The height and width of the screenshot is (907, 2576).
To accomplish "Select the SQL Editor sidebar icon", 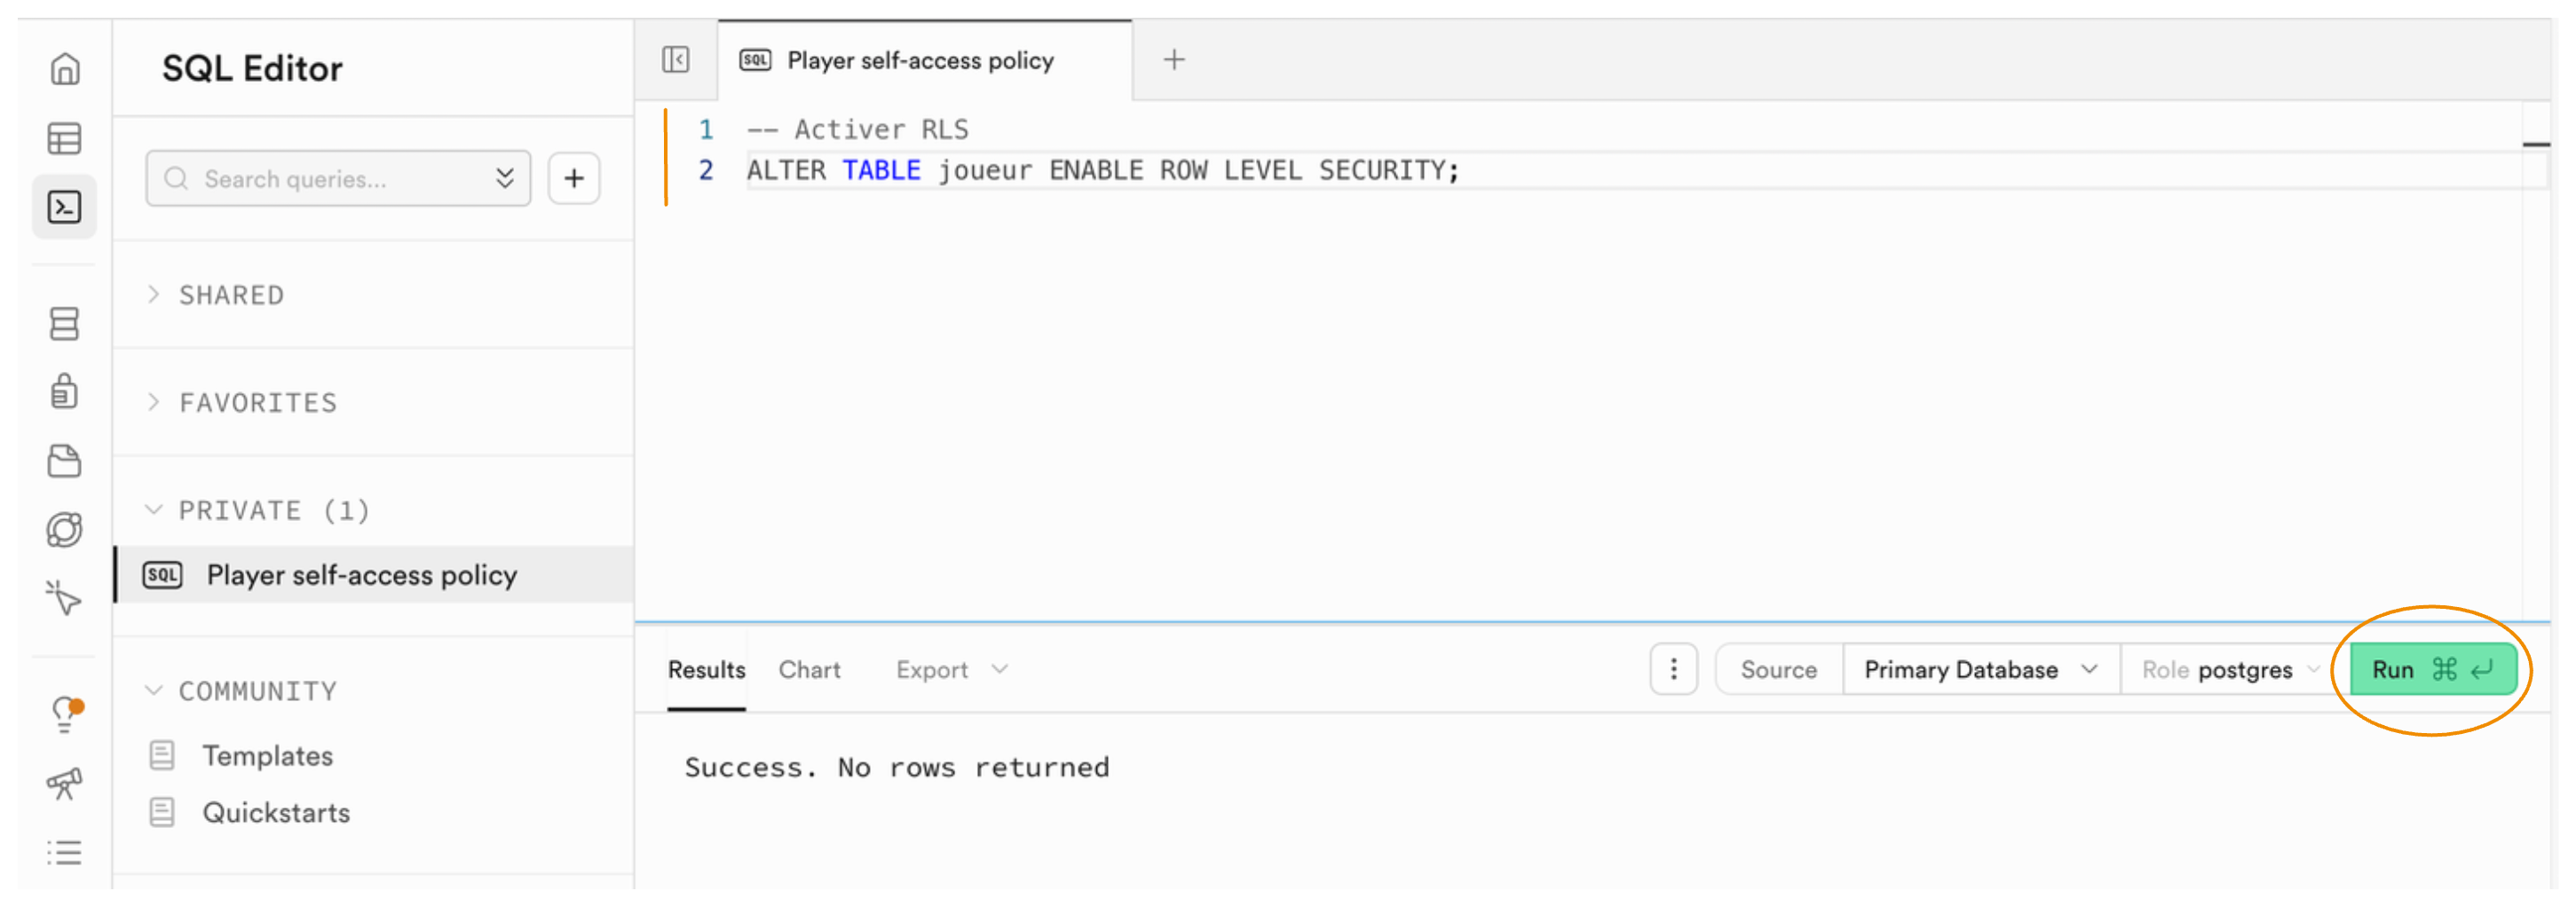I will click(65, 207).
